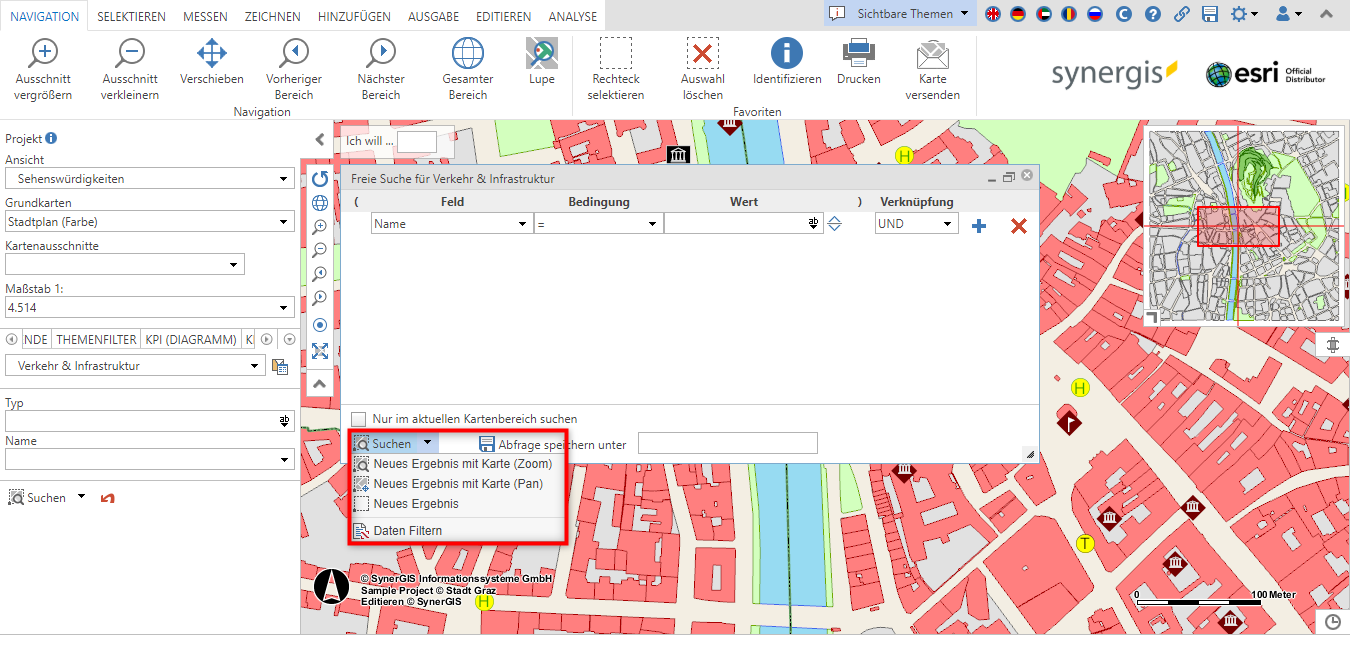Switch to the ANALYSE ribbon tab
Image resolution: width=1350 pixels, height=661 pixels.
point(571,16)
